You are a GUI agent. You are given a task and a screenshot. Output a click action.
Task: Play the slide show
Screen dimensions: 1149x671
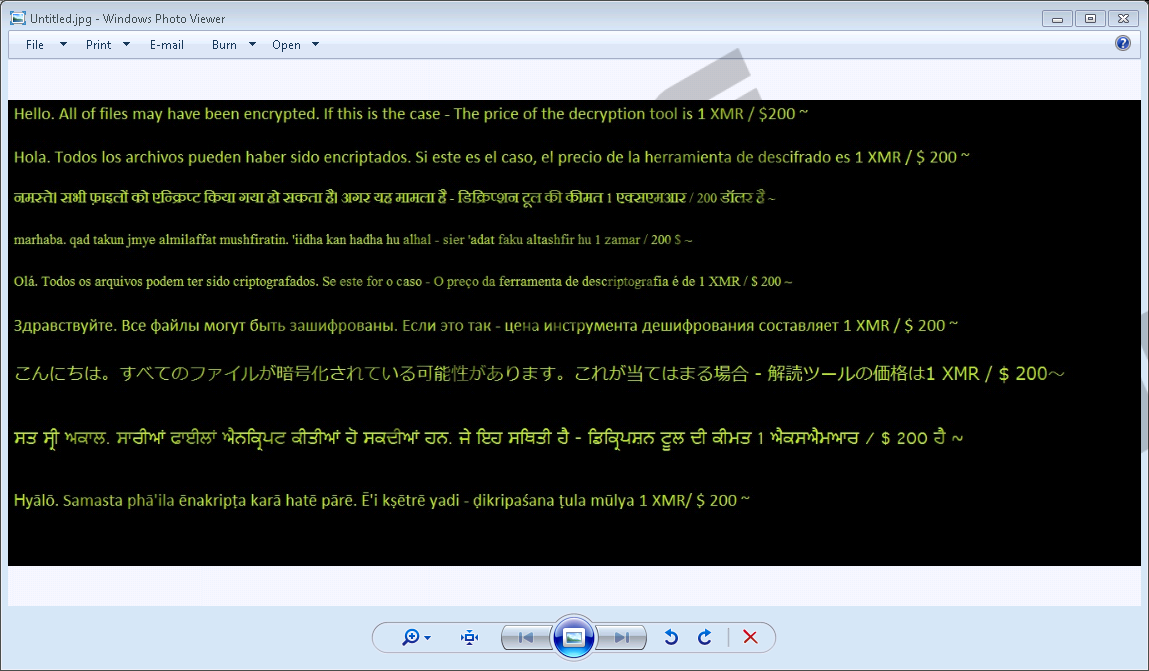(574, 637)
